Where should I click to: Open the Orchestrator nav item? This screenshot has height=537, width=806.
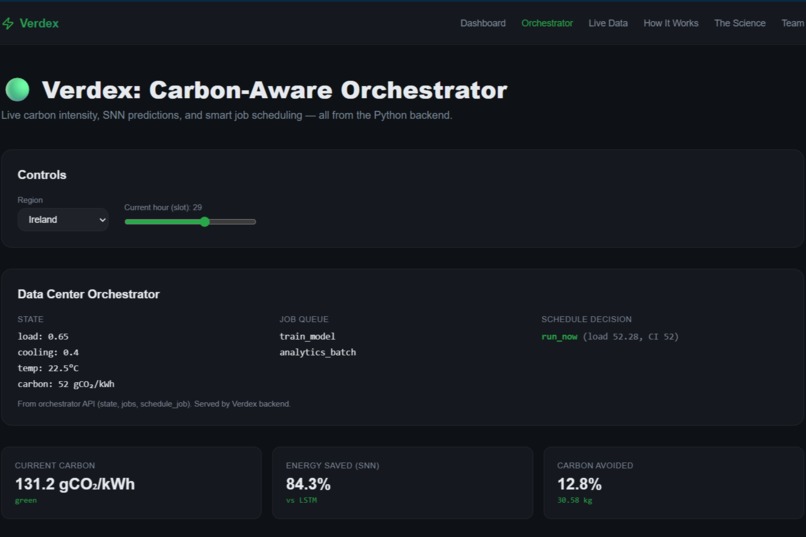pos(547,23)
